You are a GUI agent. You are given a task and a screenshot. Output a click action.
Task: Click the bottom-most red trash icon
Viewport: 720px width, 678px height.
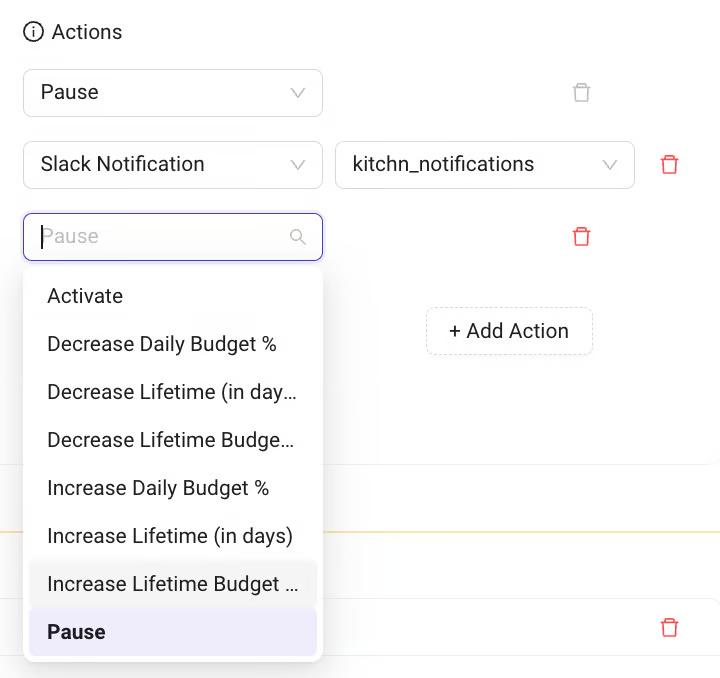point(670,627)
